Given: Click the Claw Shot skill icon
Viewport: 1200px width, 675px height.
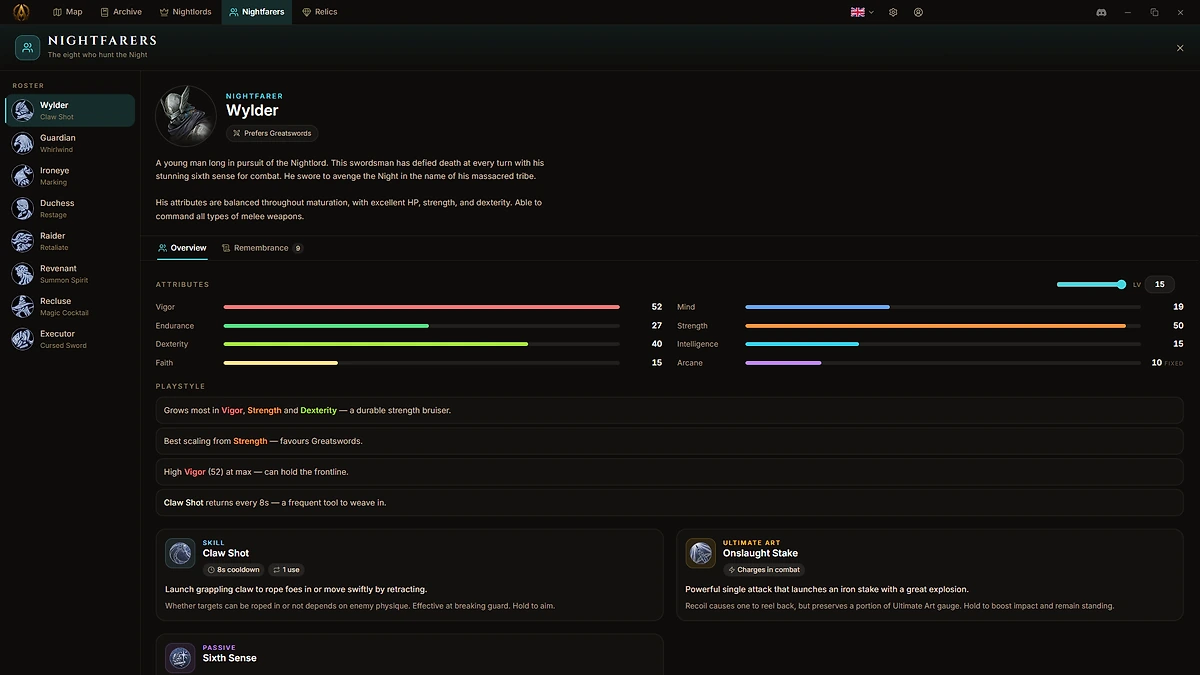Looking at the screenshot, I should (180, 553).
